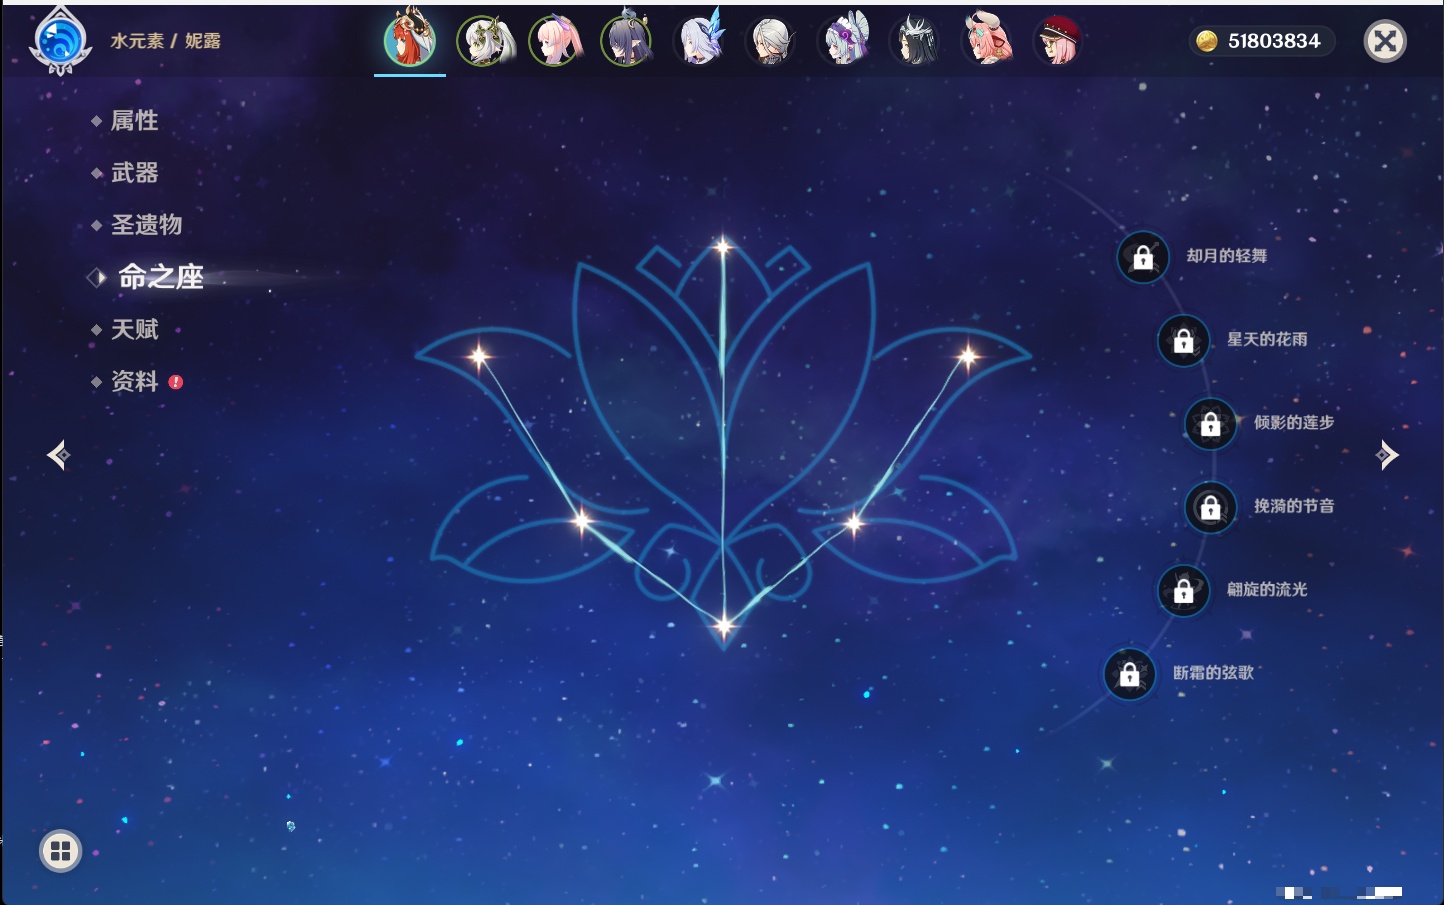
Task: Open the locked 断霜的弦歌 constellation icon
Action: [1130, 674]
